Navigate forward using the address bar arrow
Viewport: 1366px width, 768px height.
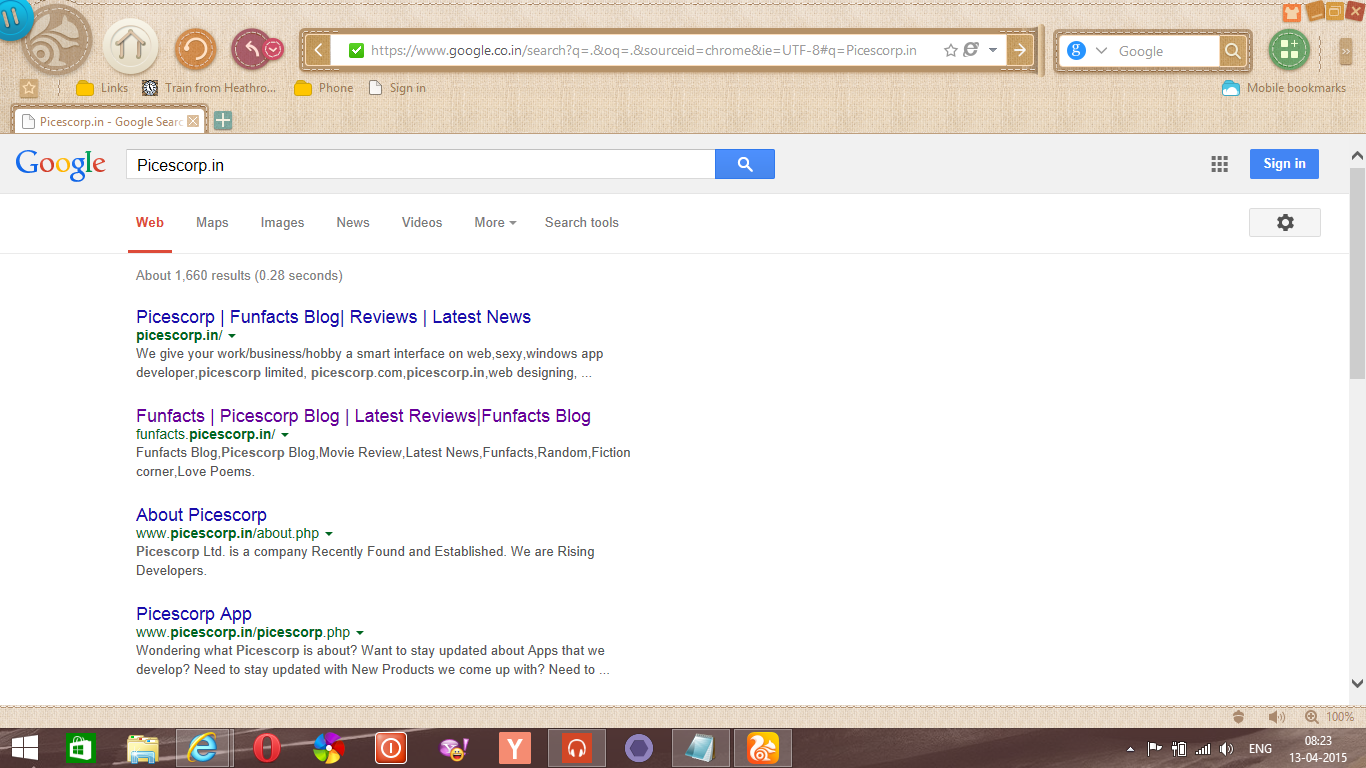coord(1019,50)
